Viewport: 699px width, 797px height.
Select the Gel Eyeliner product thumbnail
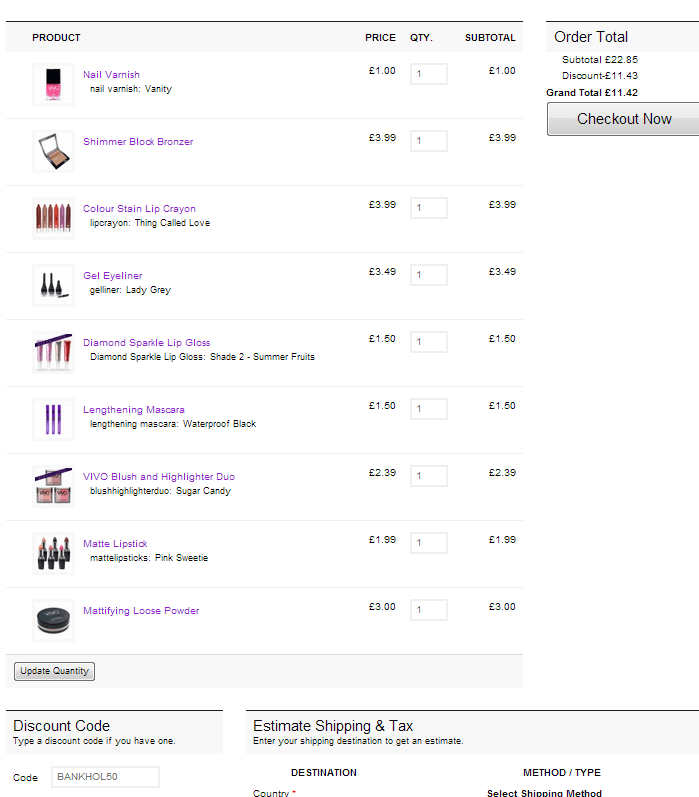(53, 286)
